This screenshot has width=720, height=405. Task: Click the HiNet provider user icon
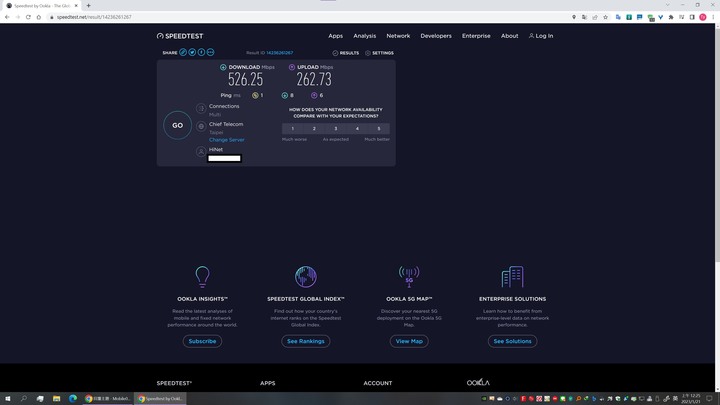pos(201,152)
